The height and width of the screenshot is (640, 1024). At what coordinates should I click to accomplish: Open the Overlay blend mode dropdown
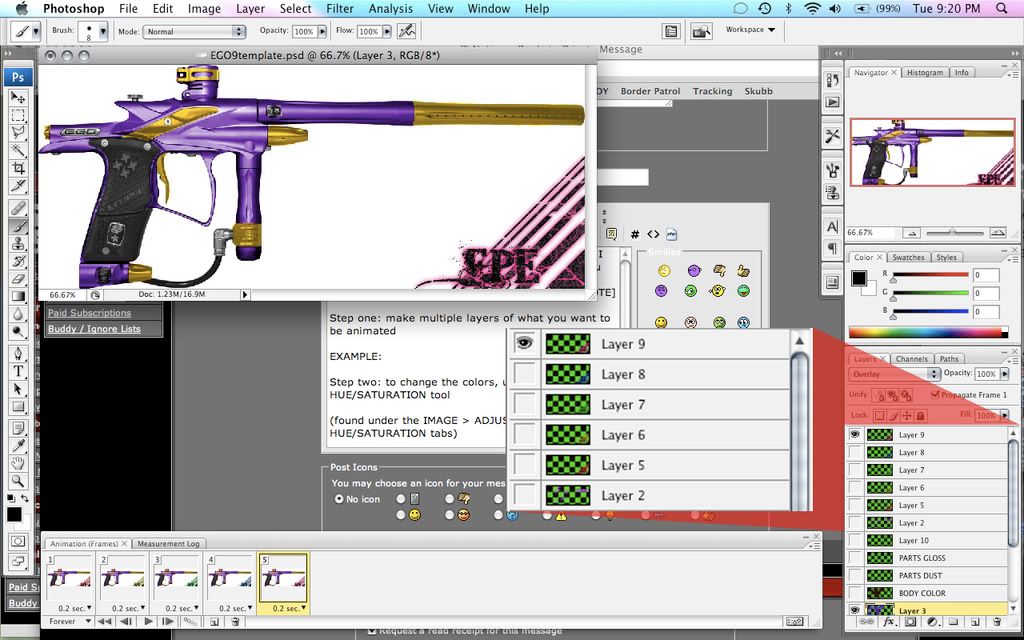(x=895, y=374)
